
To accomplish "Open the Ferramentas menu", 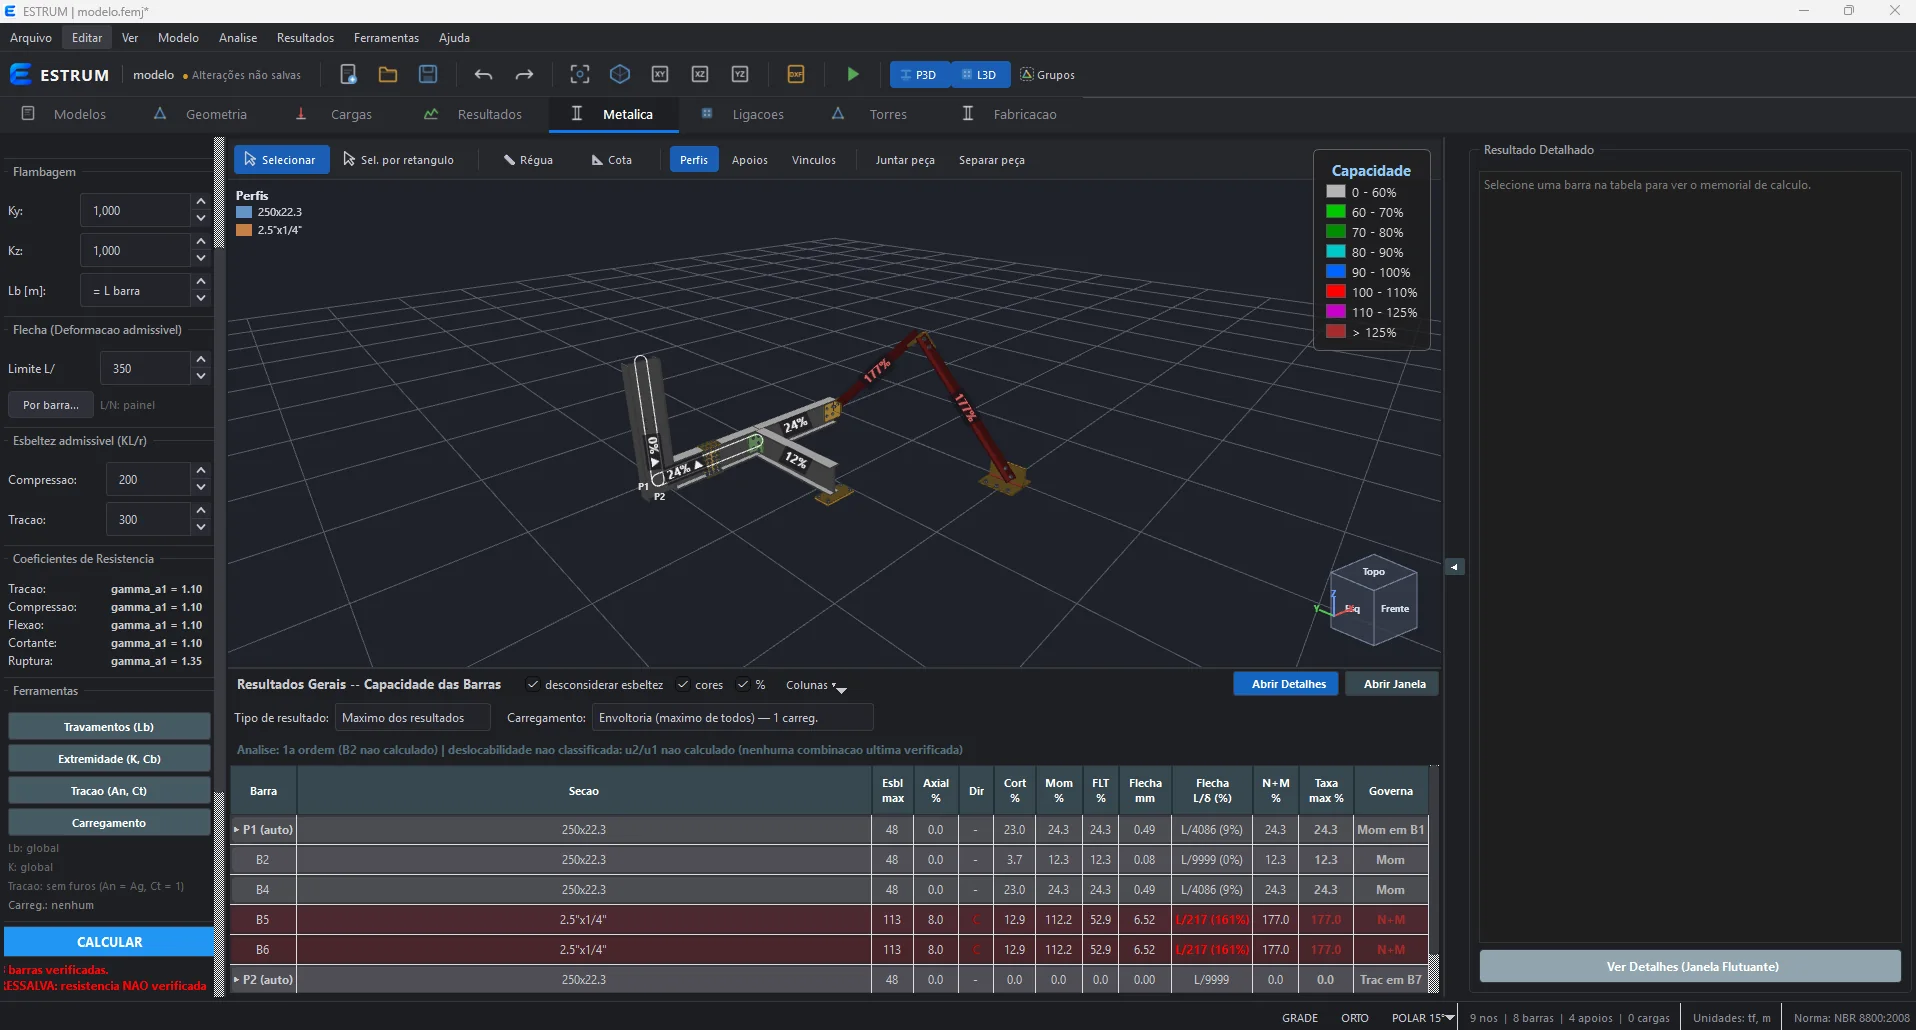I will coord(386,38).
